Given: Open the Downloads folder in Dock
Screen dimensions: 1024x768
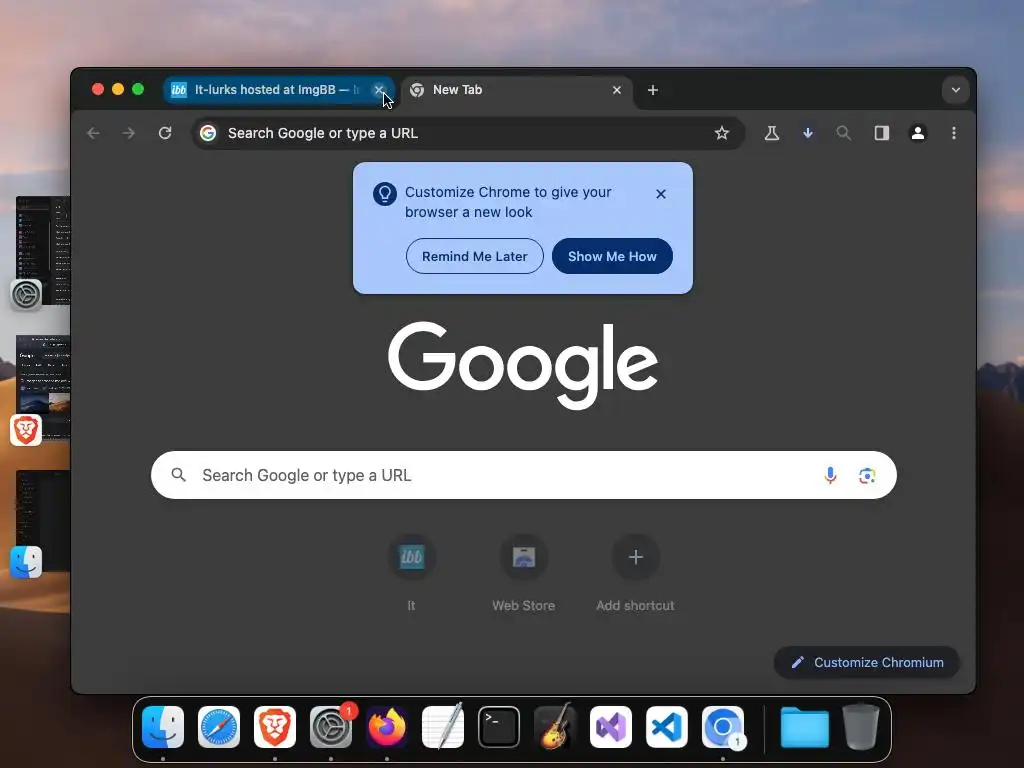Looking at the screenshot, I should click(x=805, y=727).
